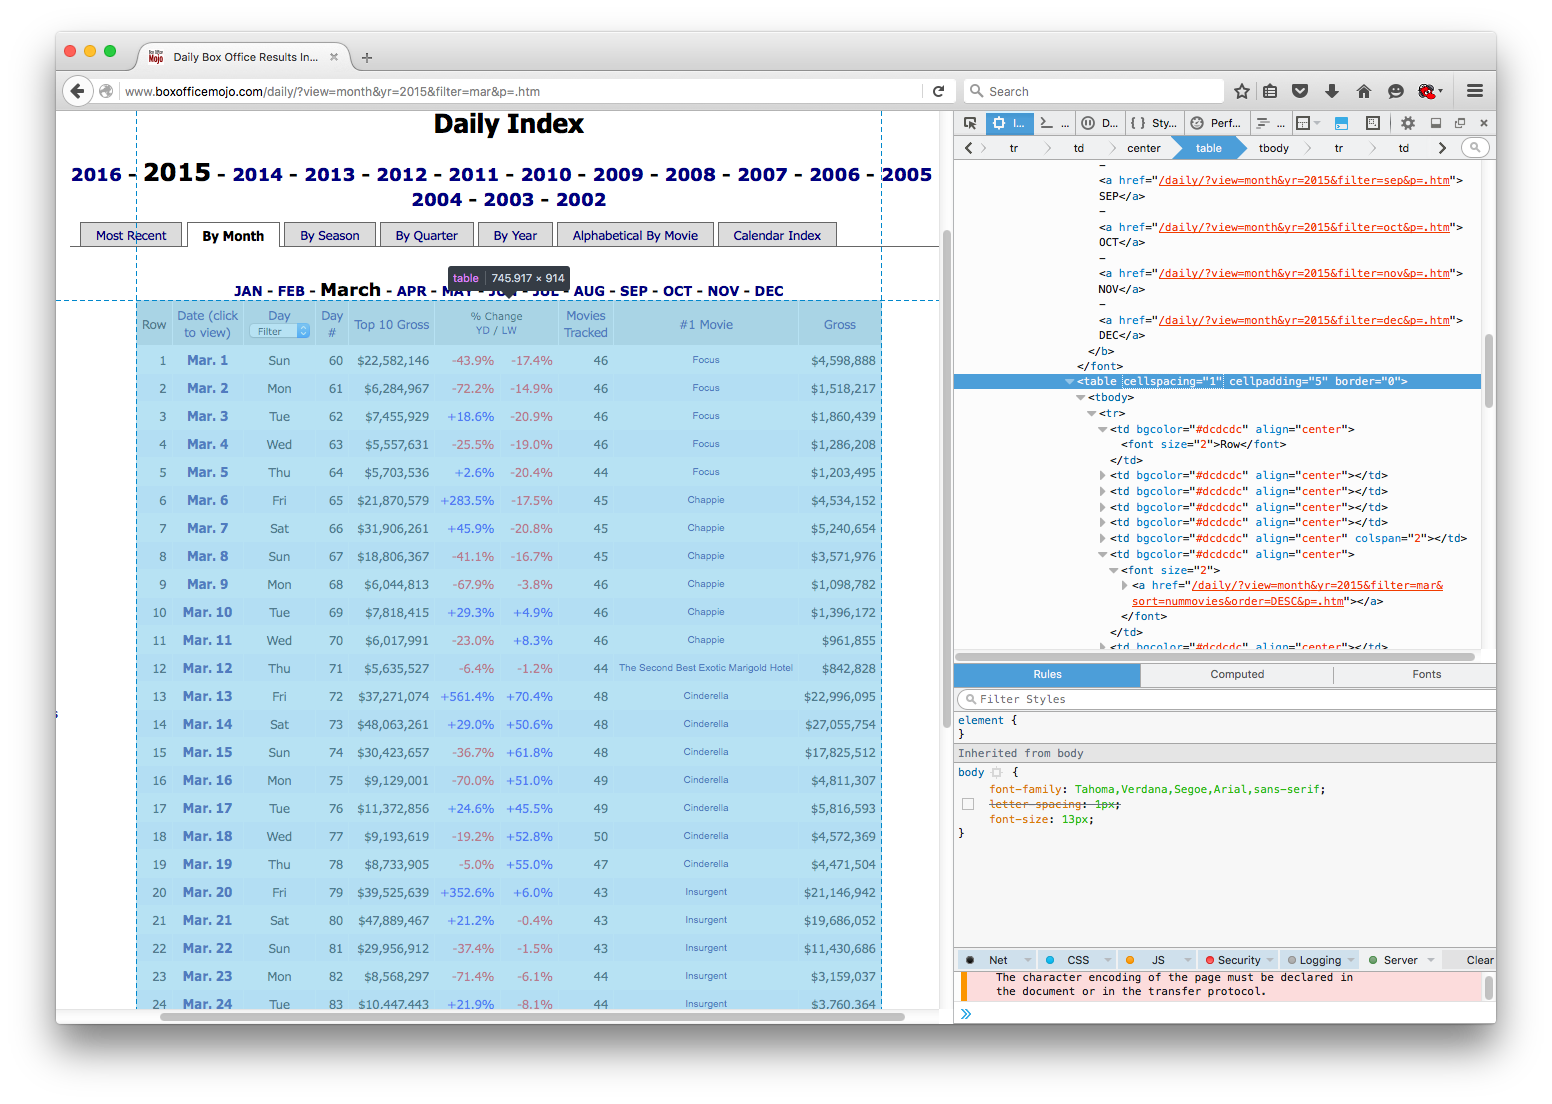Image resolution: width=1552 pixels, height=1104 pixels.
Task: Change DevTools docking with the dock icon
Action: (1436, 123)
